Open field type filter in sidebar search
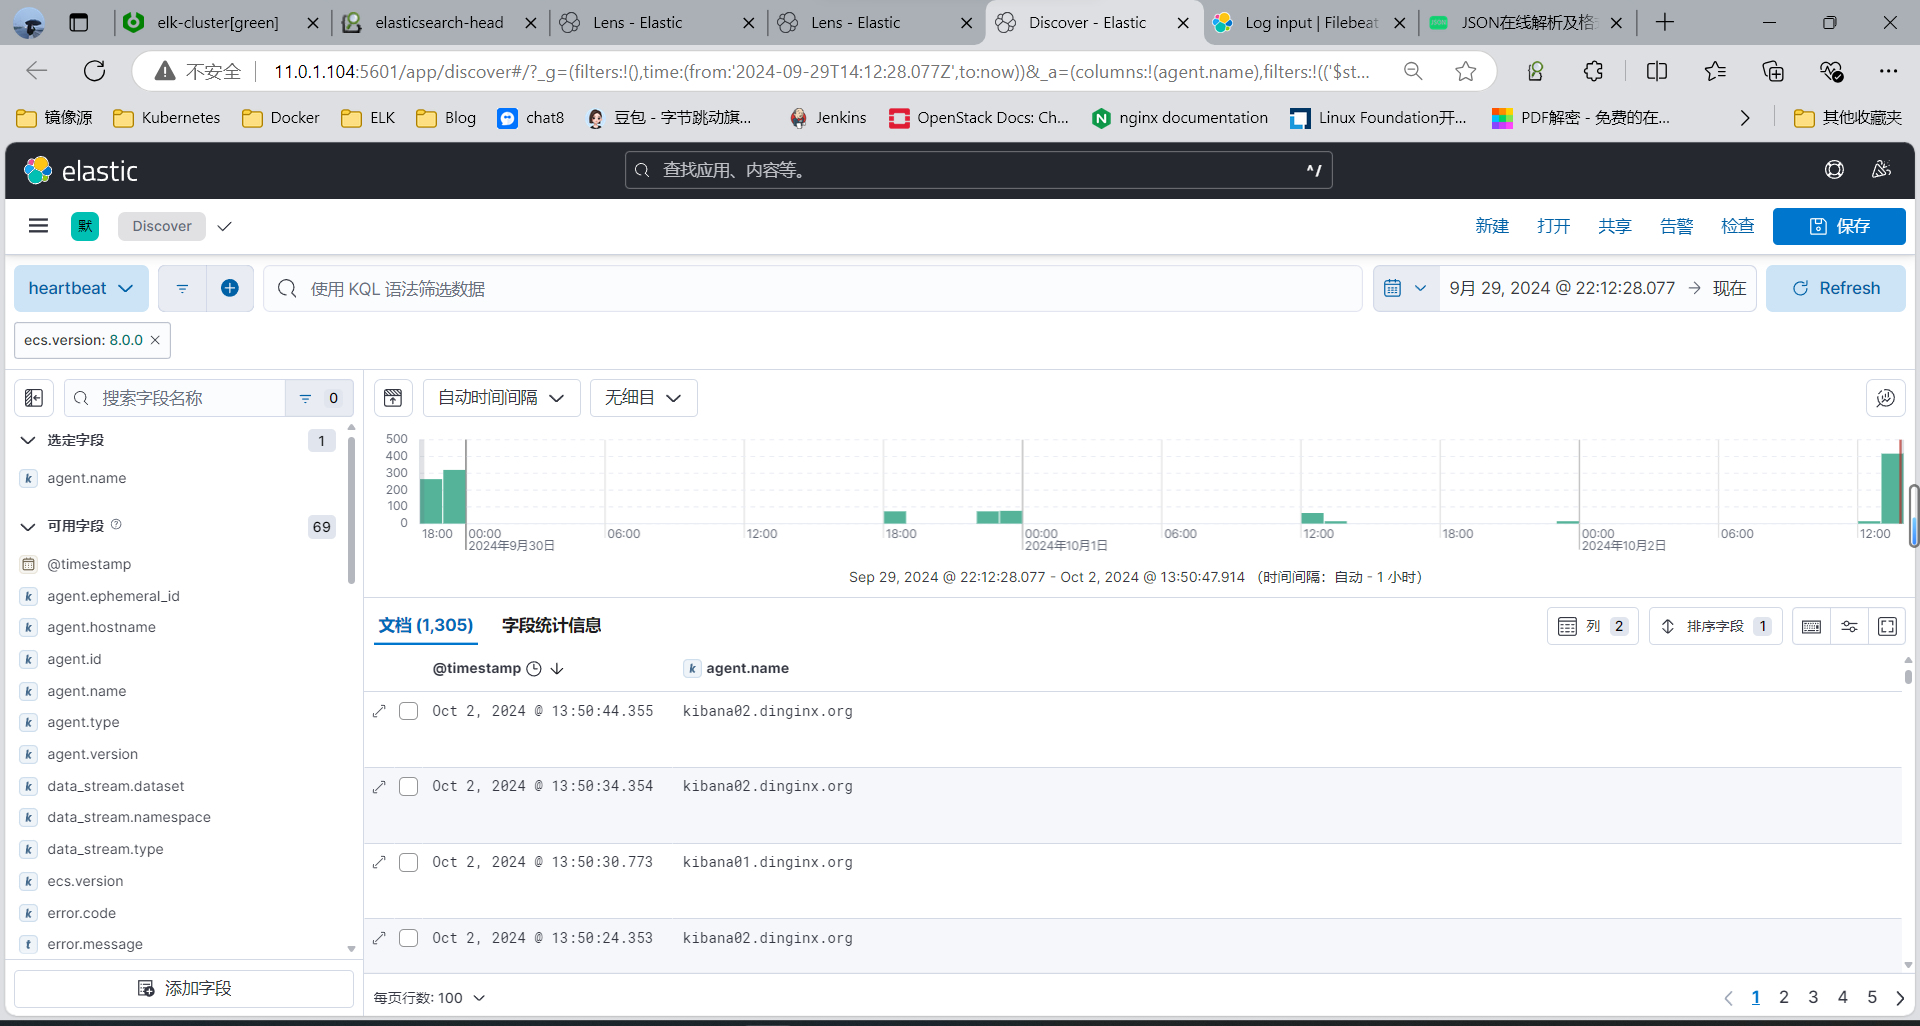 pos(319,398)
